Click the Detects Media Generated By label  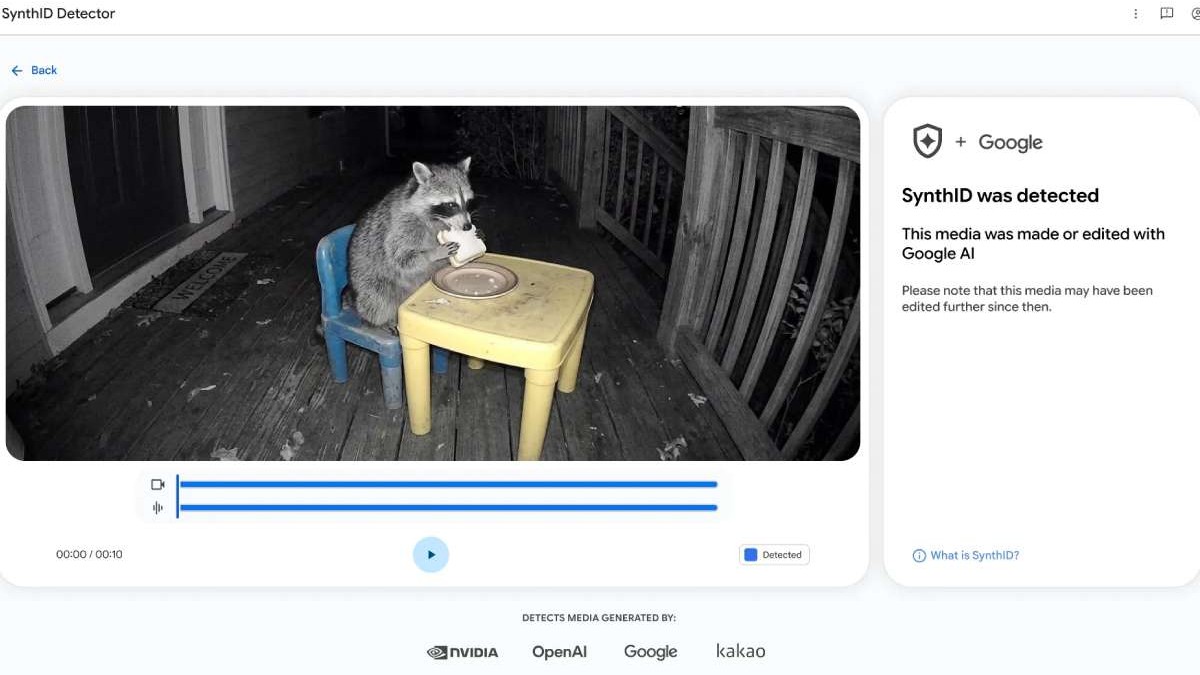click(x=599, y=618)
